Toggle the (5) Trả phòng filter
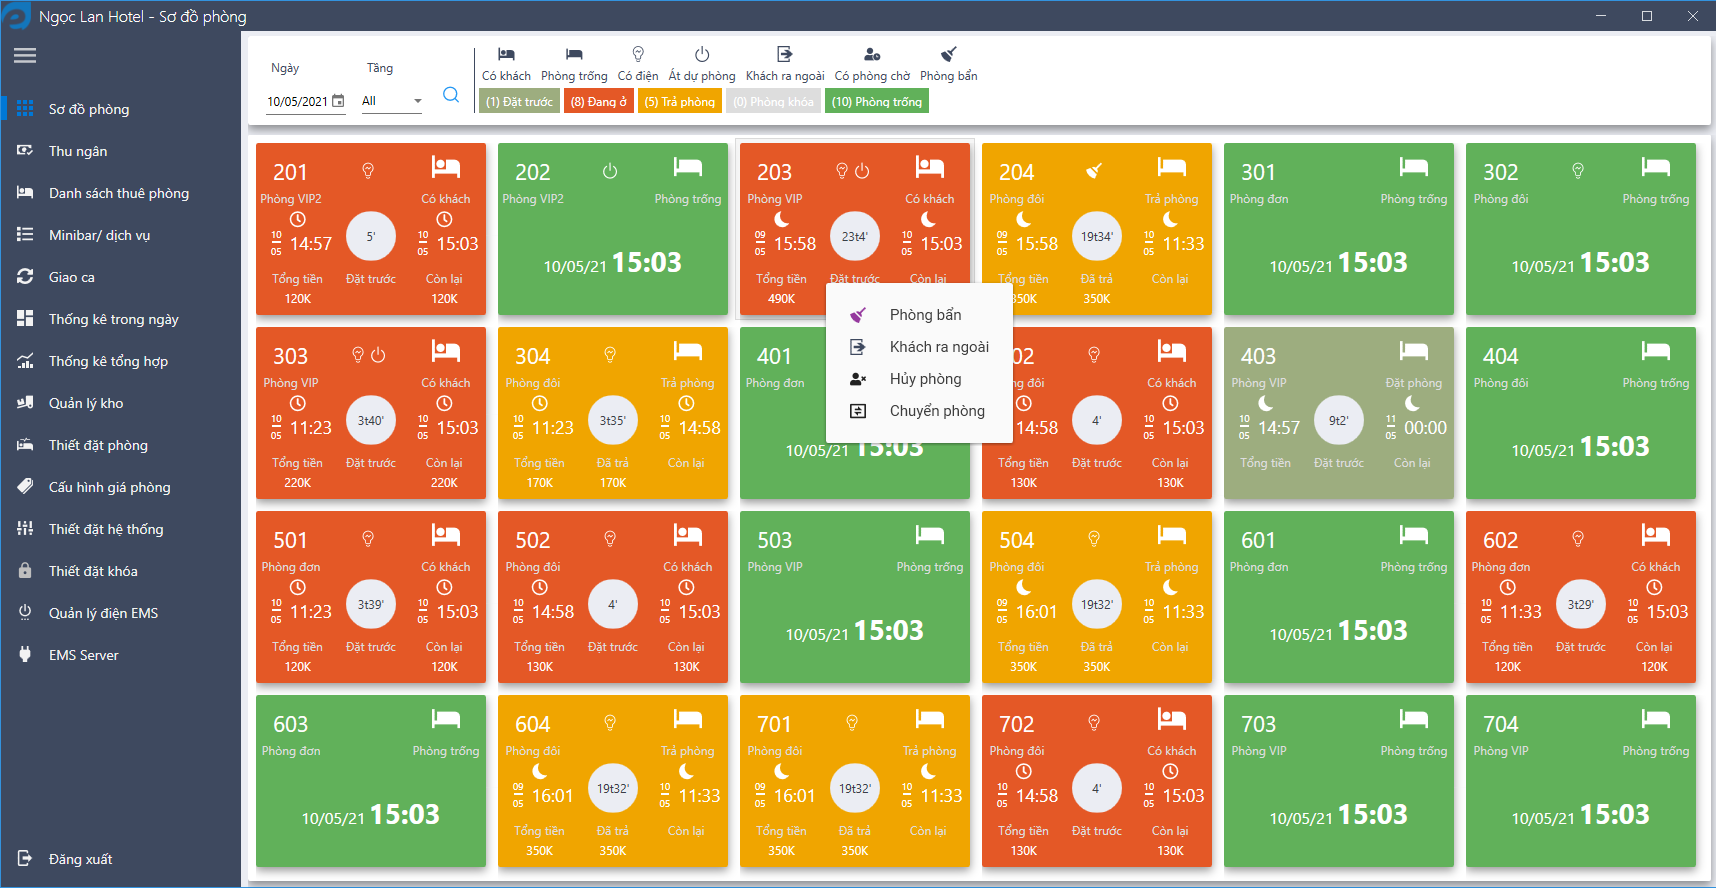The height and width of the screenshot is (888, 1716). click(679, 101)
